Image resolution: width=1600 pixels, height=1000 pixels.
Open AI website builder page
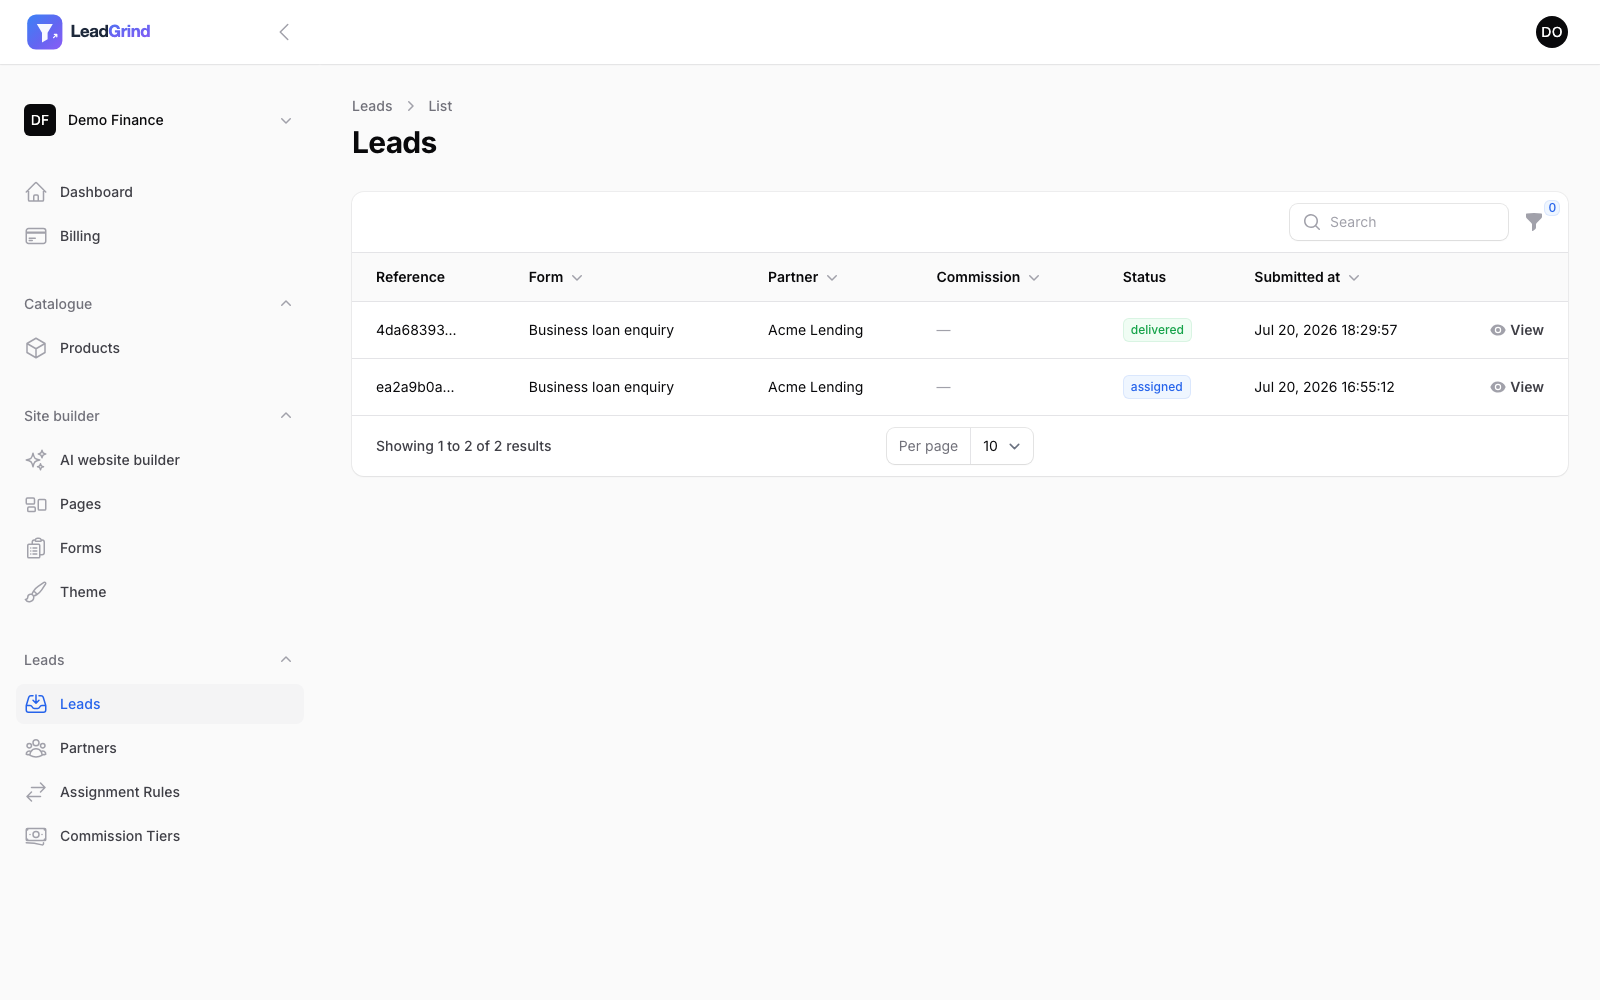pos(160,460)
